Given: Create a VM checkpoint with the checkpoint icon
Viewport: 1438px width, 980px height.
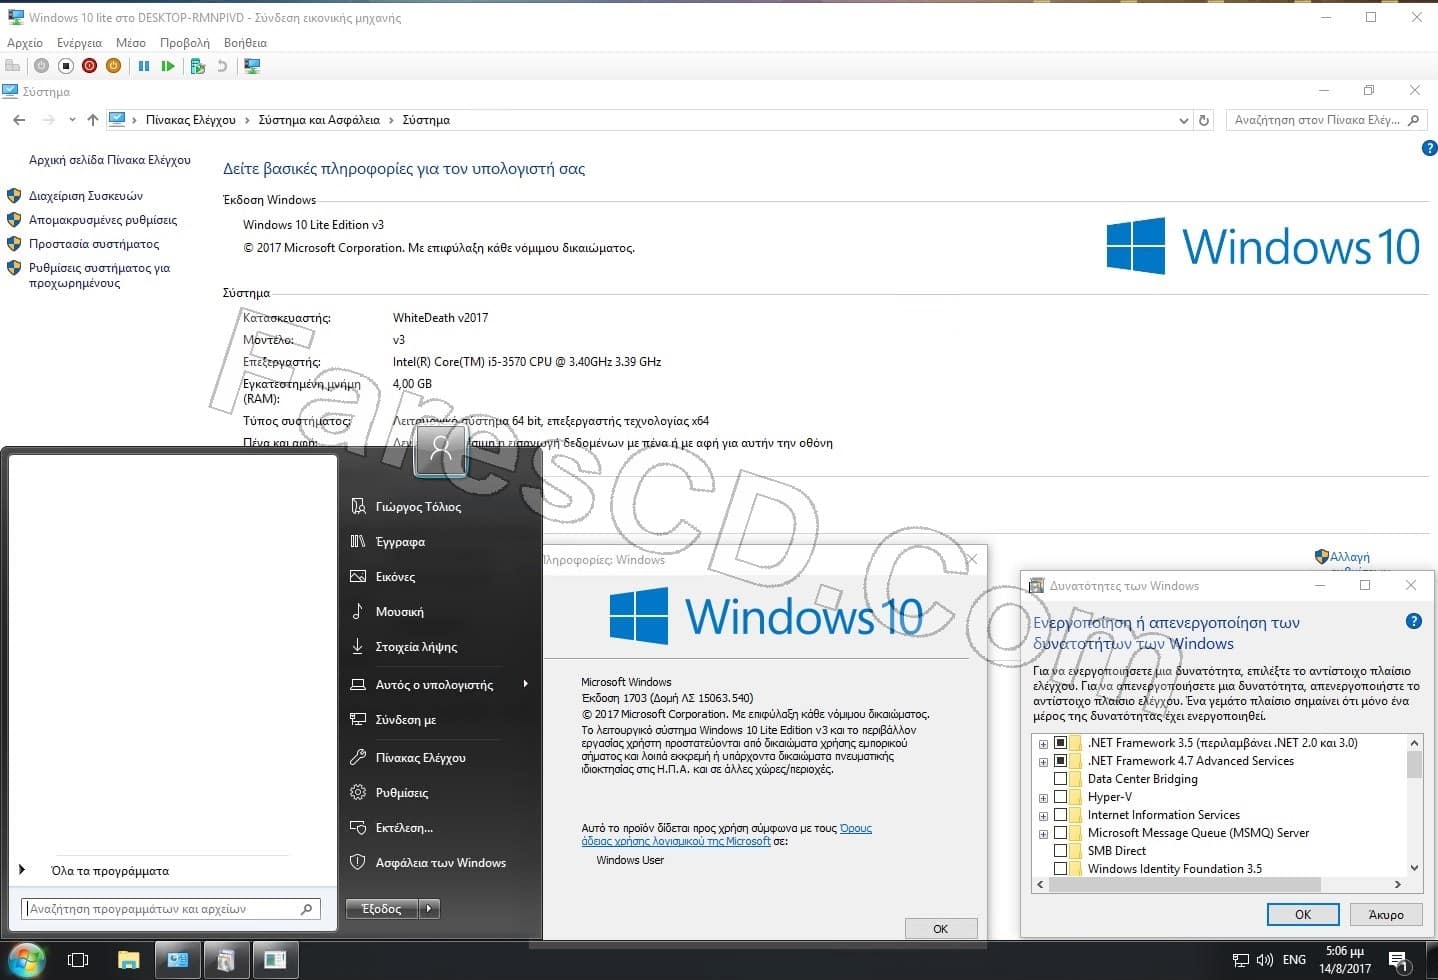Looking at the screenshot, I should 198,66.
